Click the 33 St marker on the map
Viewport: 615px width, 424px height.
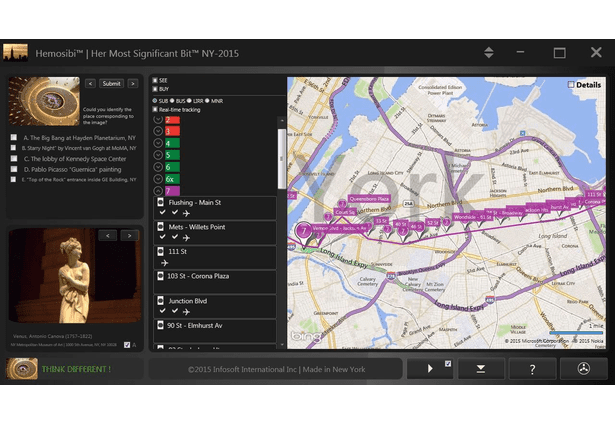[x=380, y=221]
